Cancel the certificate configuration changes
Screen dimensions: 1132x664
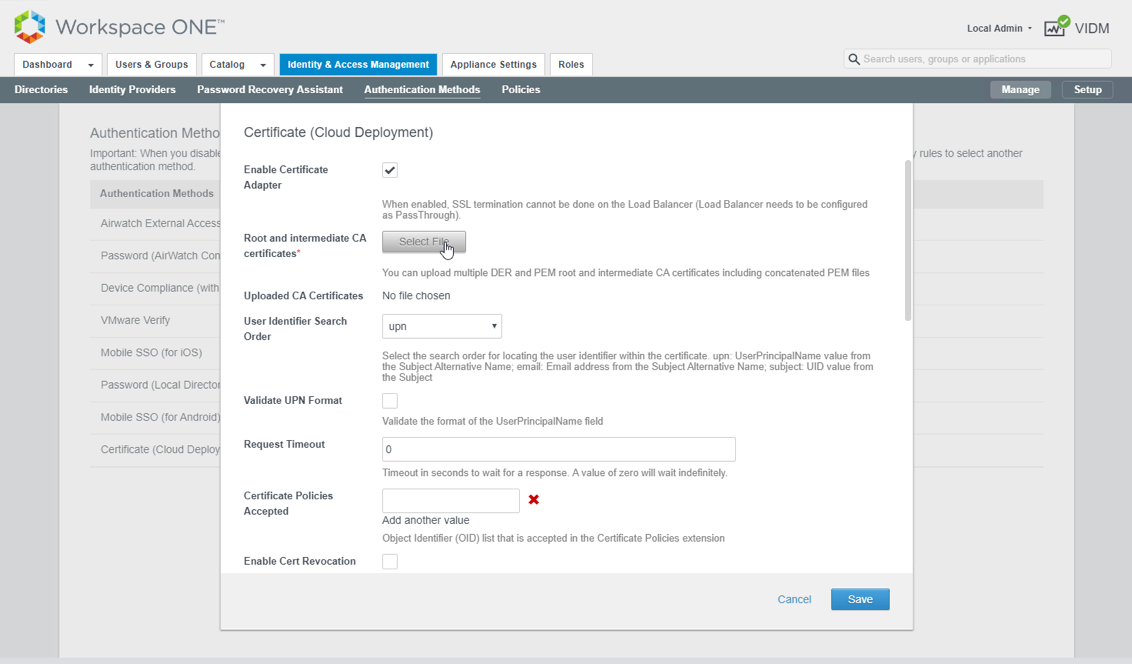click(x=794, y=599)
